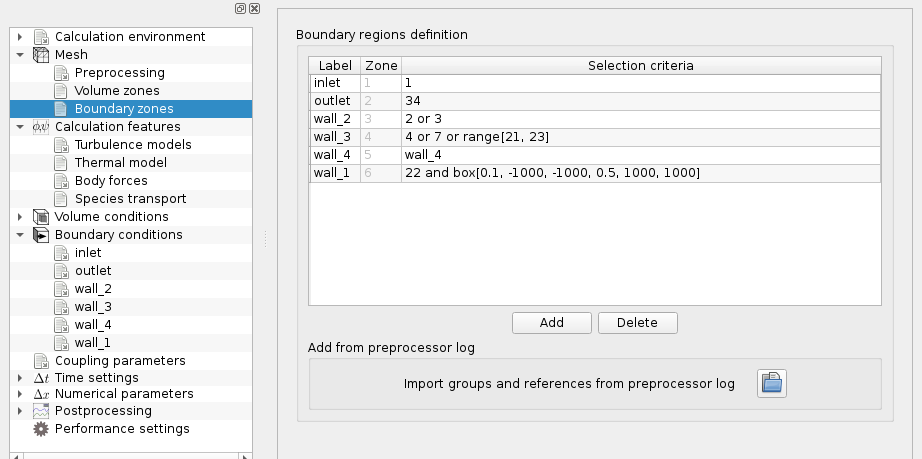Viewport: 922px width, 459px height.
Task: Click the Species transport page icon
Action: pos(61,199)
